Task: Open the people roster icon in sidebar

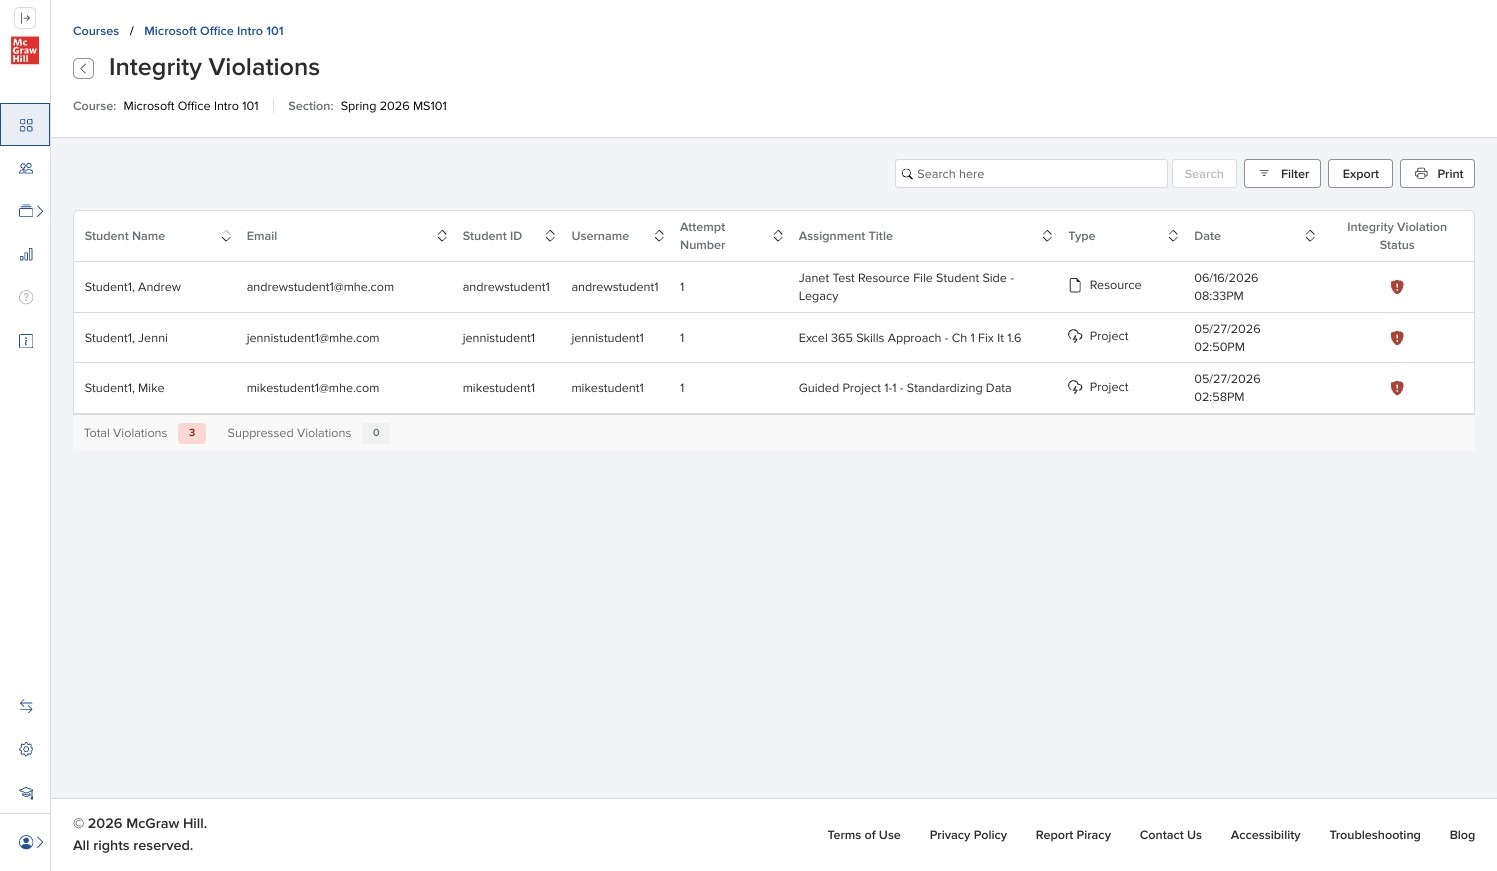Action: pos(26,168)
